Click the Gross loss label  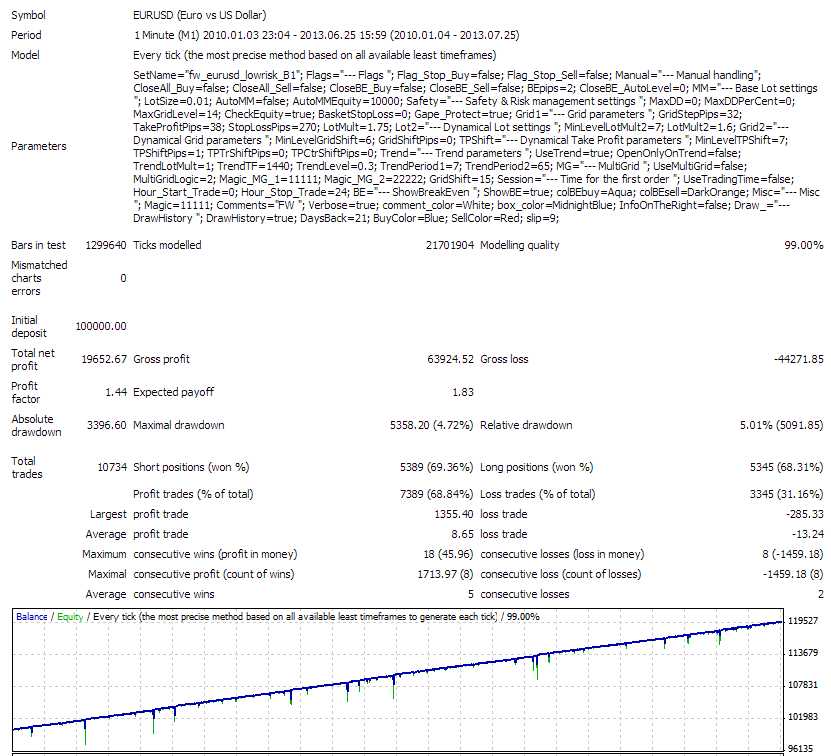[504, 359]
